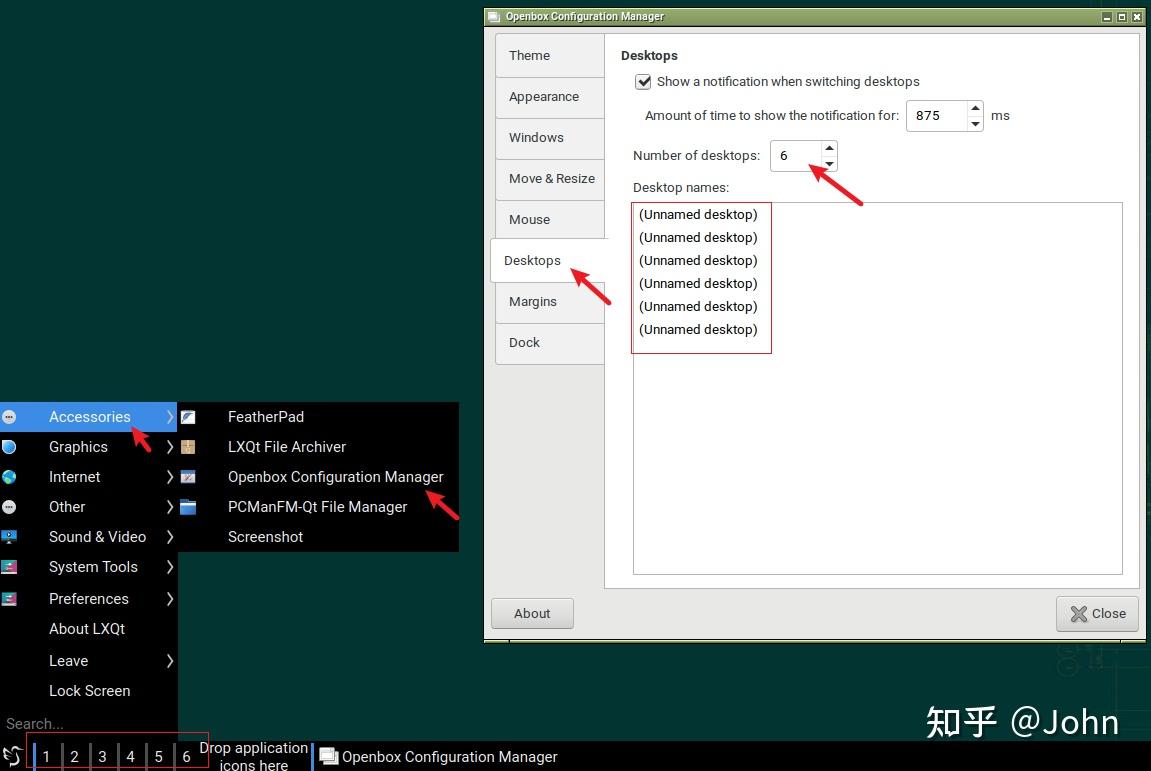Decrease number of desktops with down arrow
Viewport: 1151px width, 771px height.
point(829,164)
